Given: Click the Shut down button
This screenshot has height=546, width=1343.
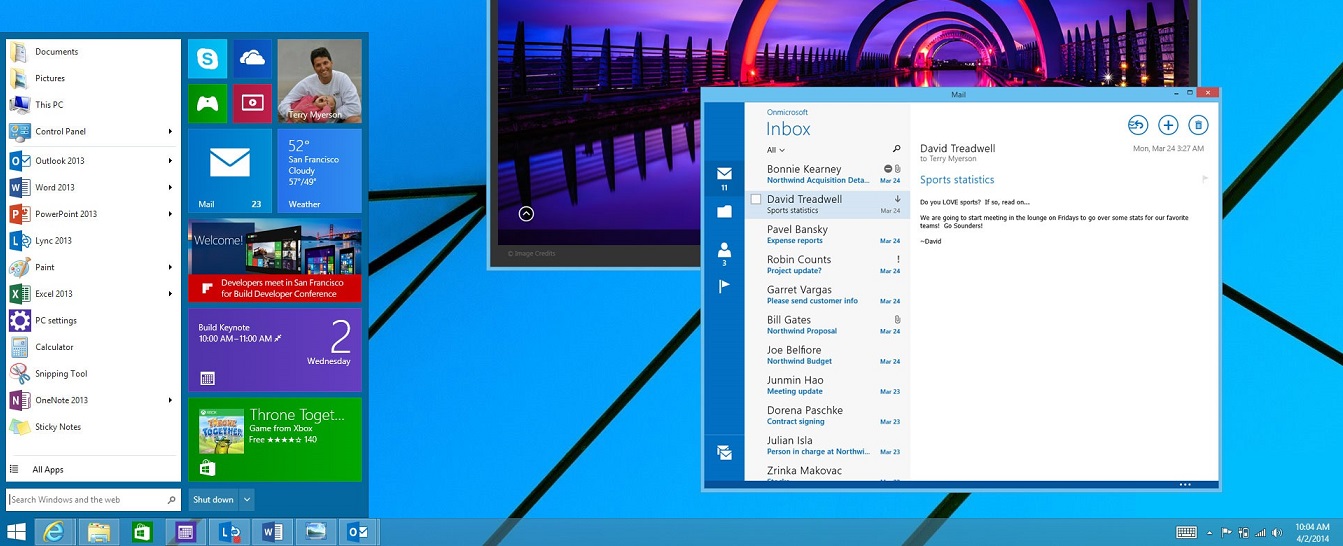Looking at the screenshot, I should click(213, 499).
